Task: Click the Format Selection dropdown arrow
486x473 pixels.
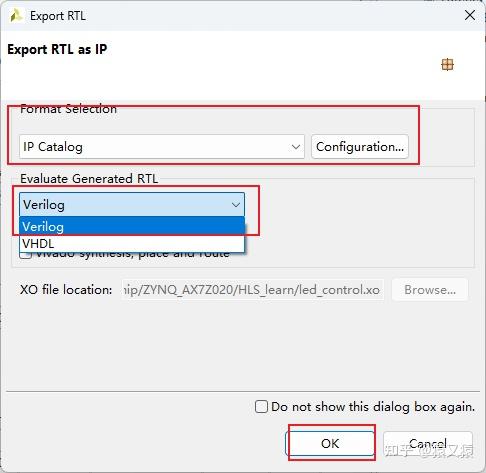Action: coord(296,147)
